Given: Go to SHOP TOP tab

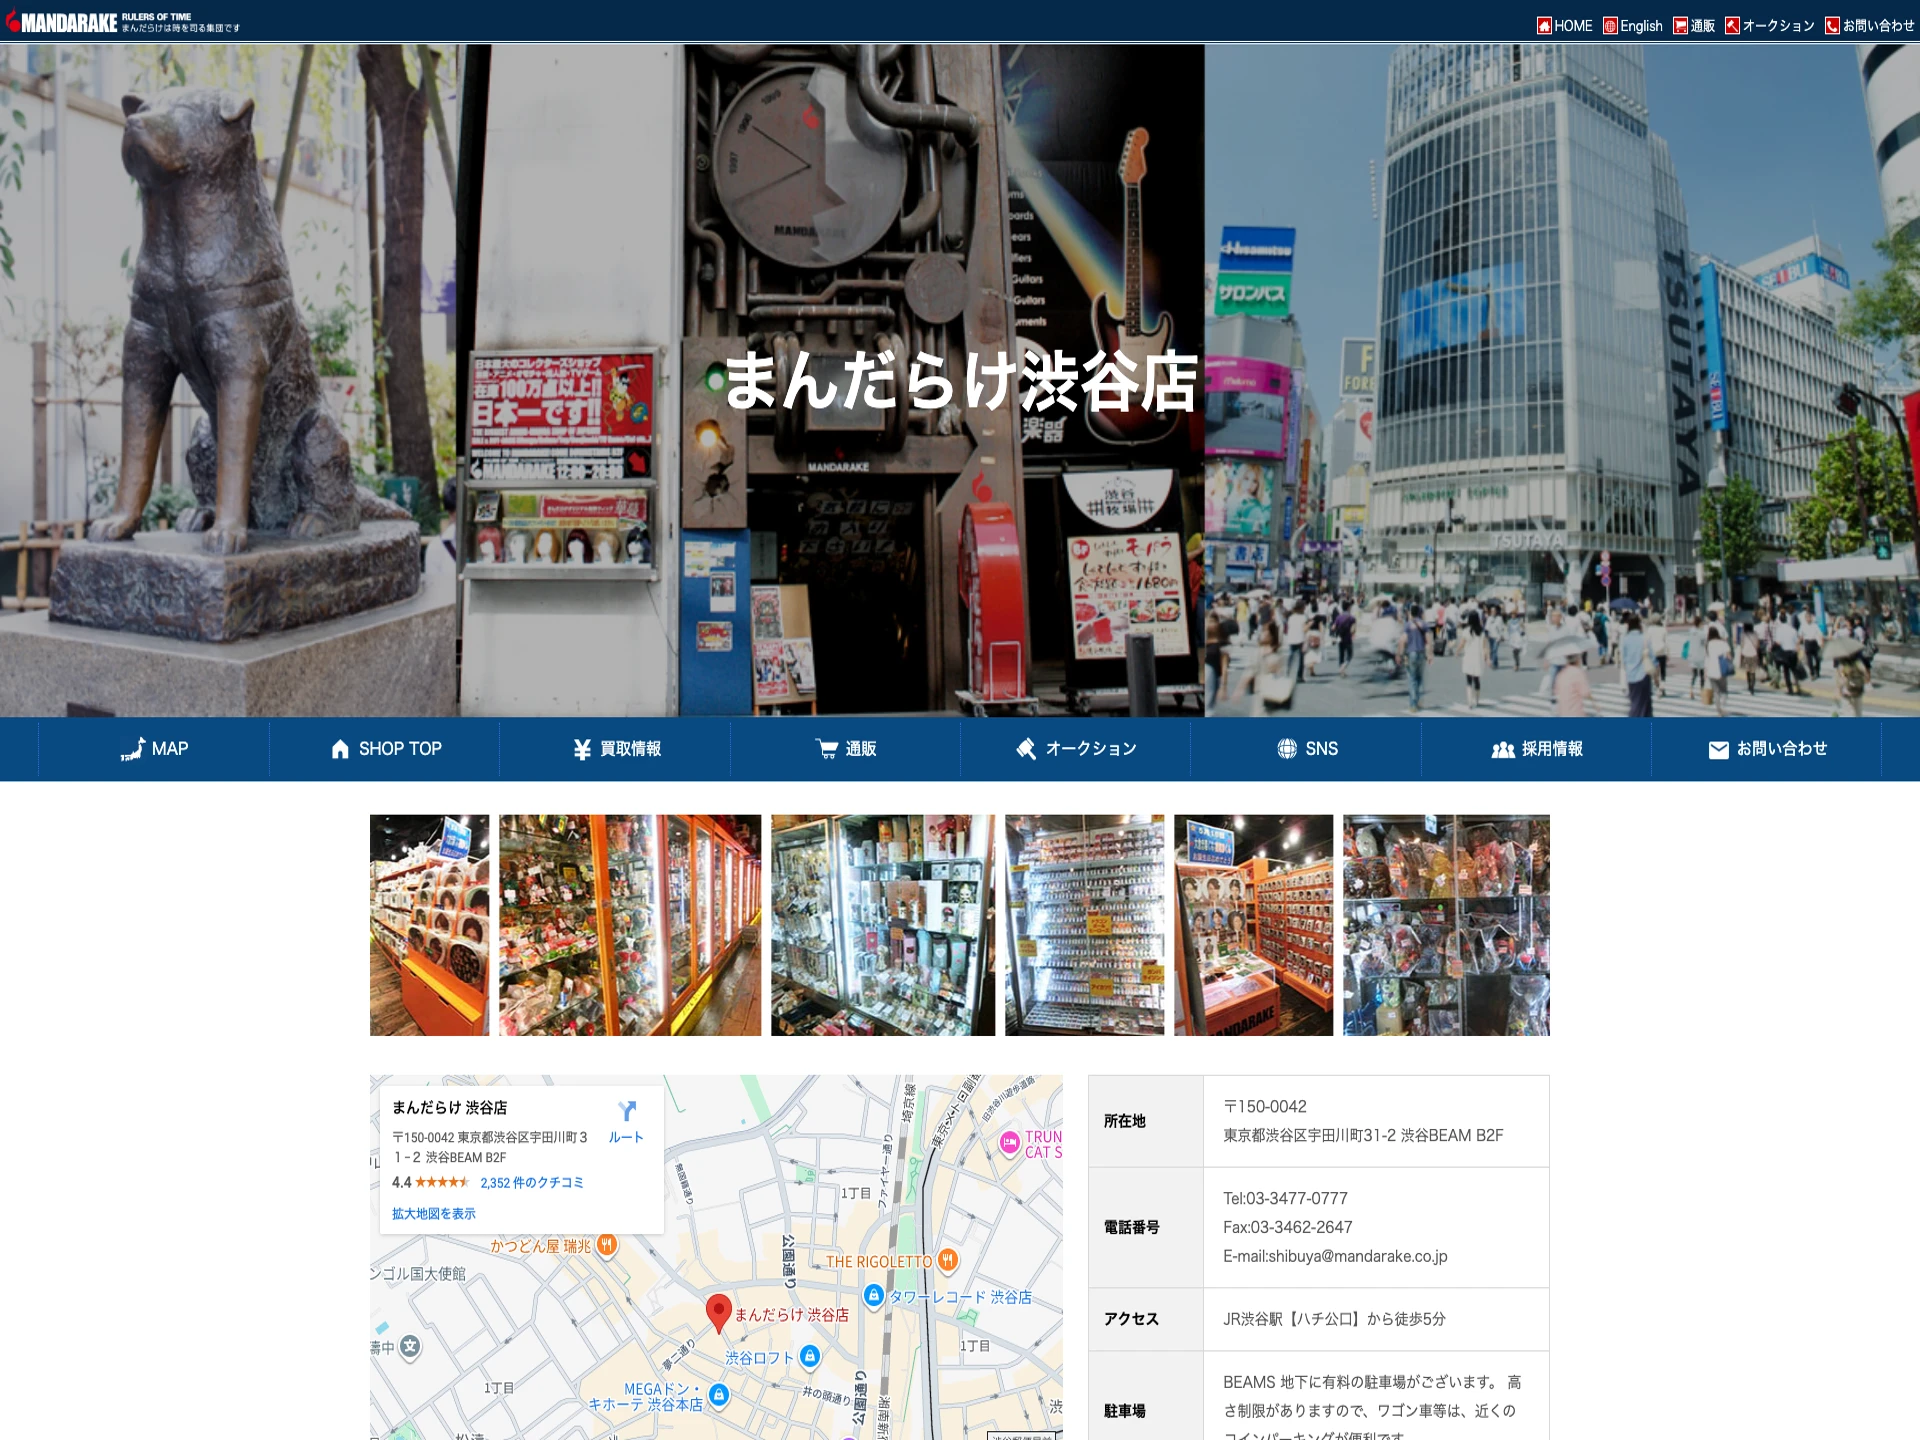Looking at the screenshot, I should tap(385, 749).
